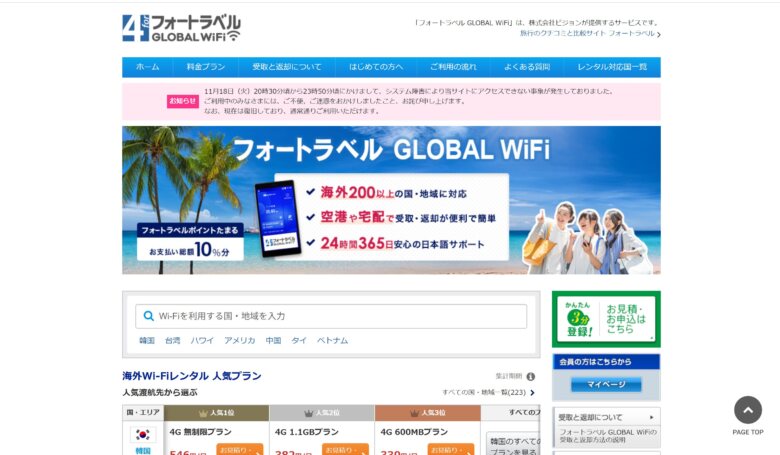Click the Fortravel GLOBAL WiFi logo
Viewport: 780px width, 455px height.
point(181,28)
